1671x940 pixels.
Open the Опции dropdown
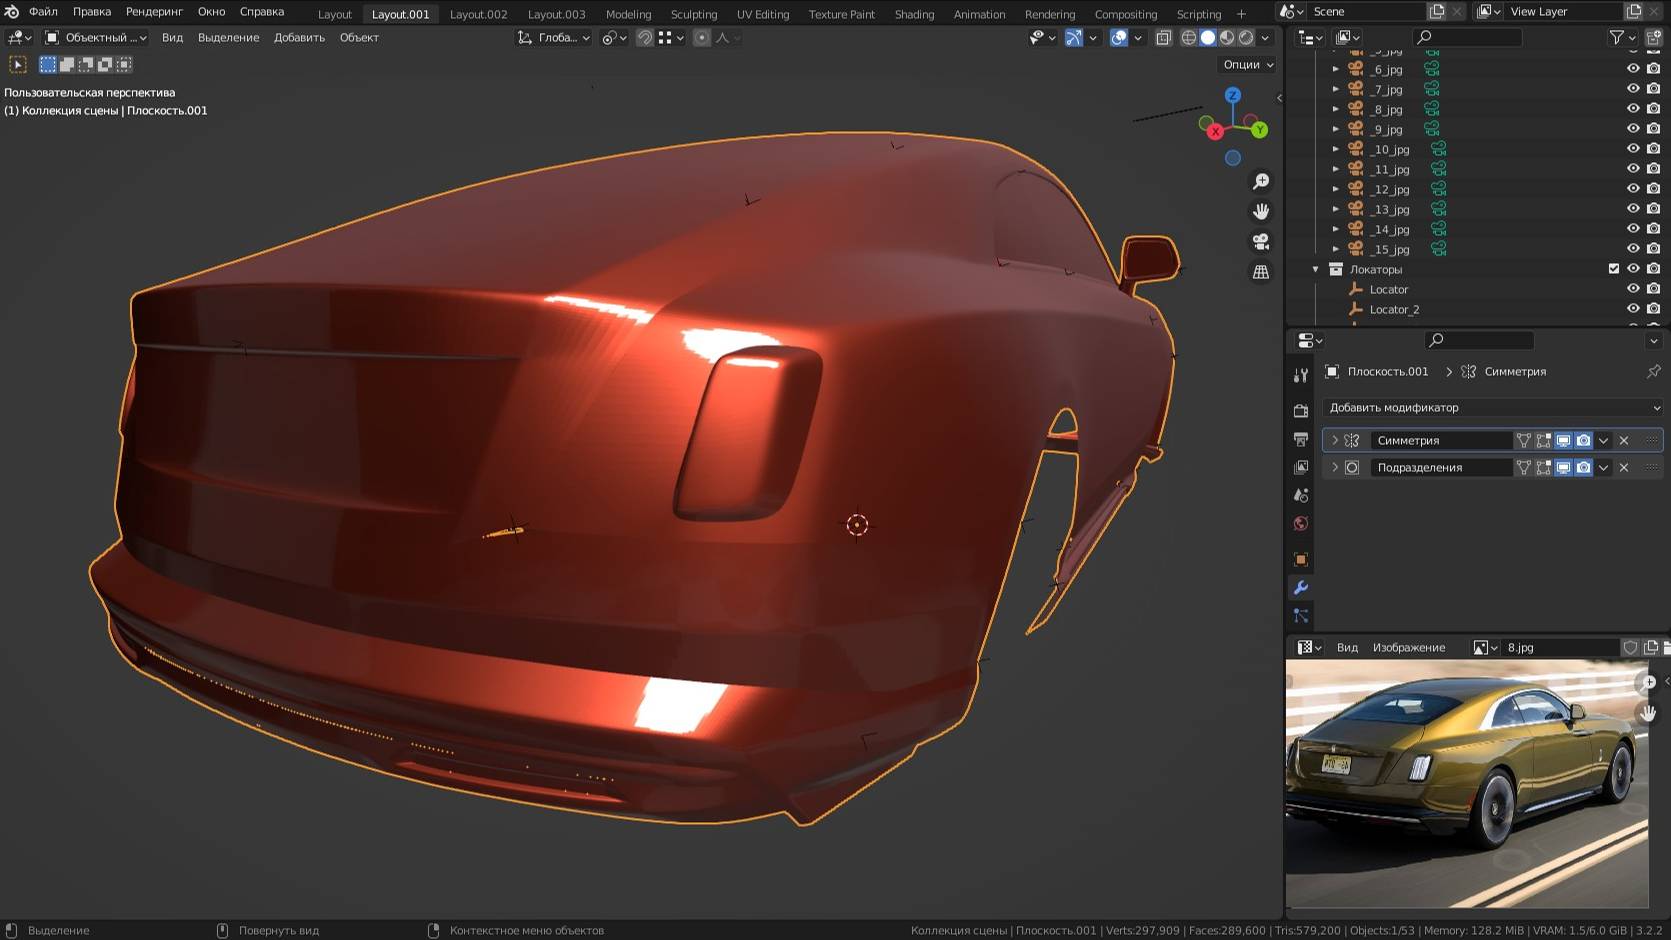[x=1248, y=64]
